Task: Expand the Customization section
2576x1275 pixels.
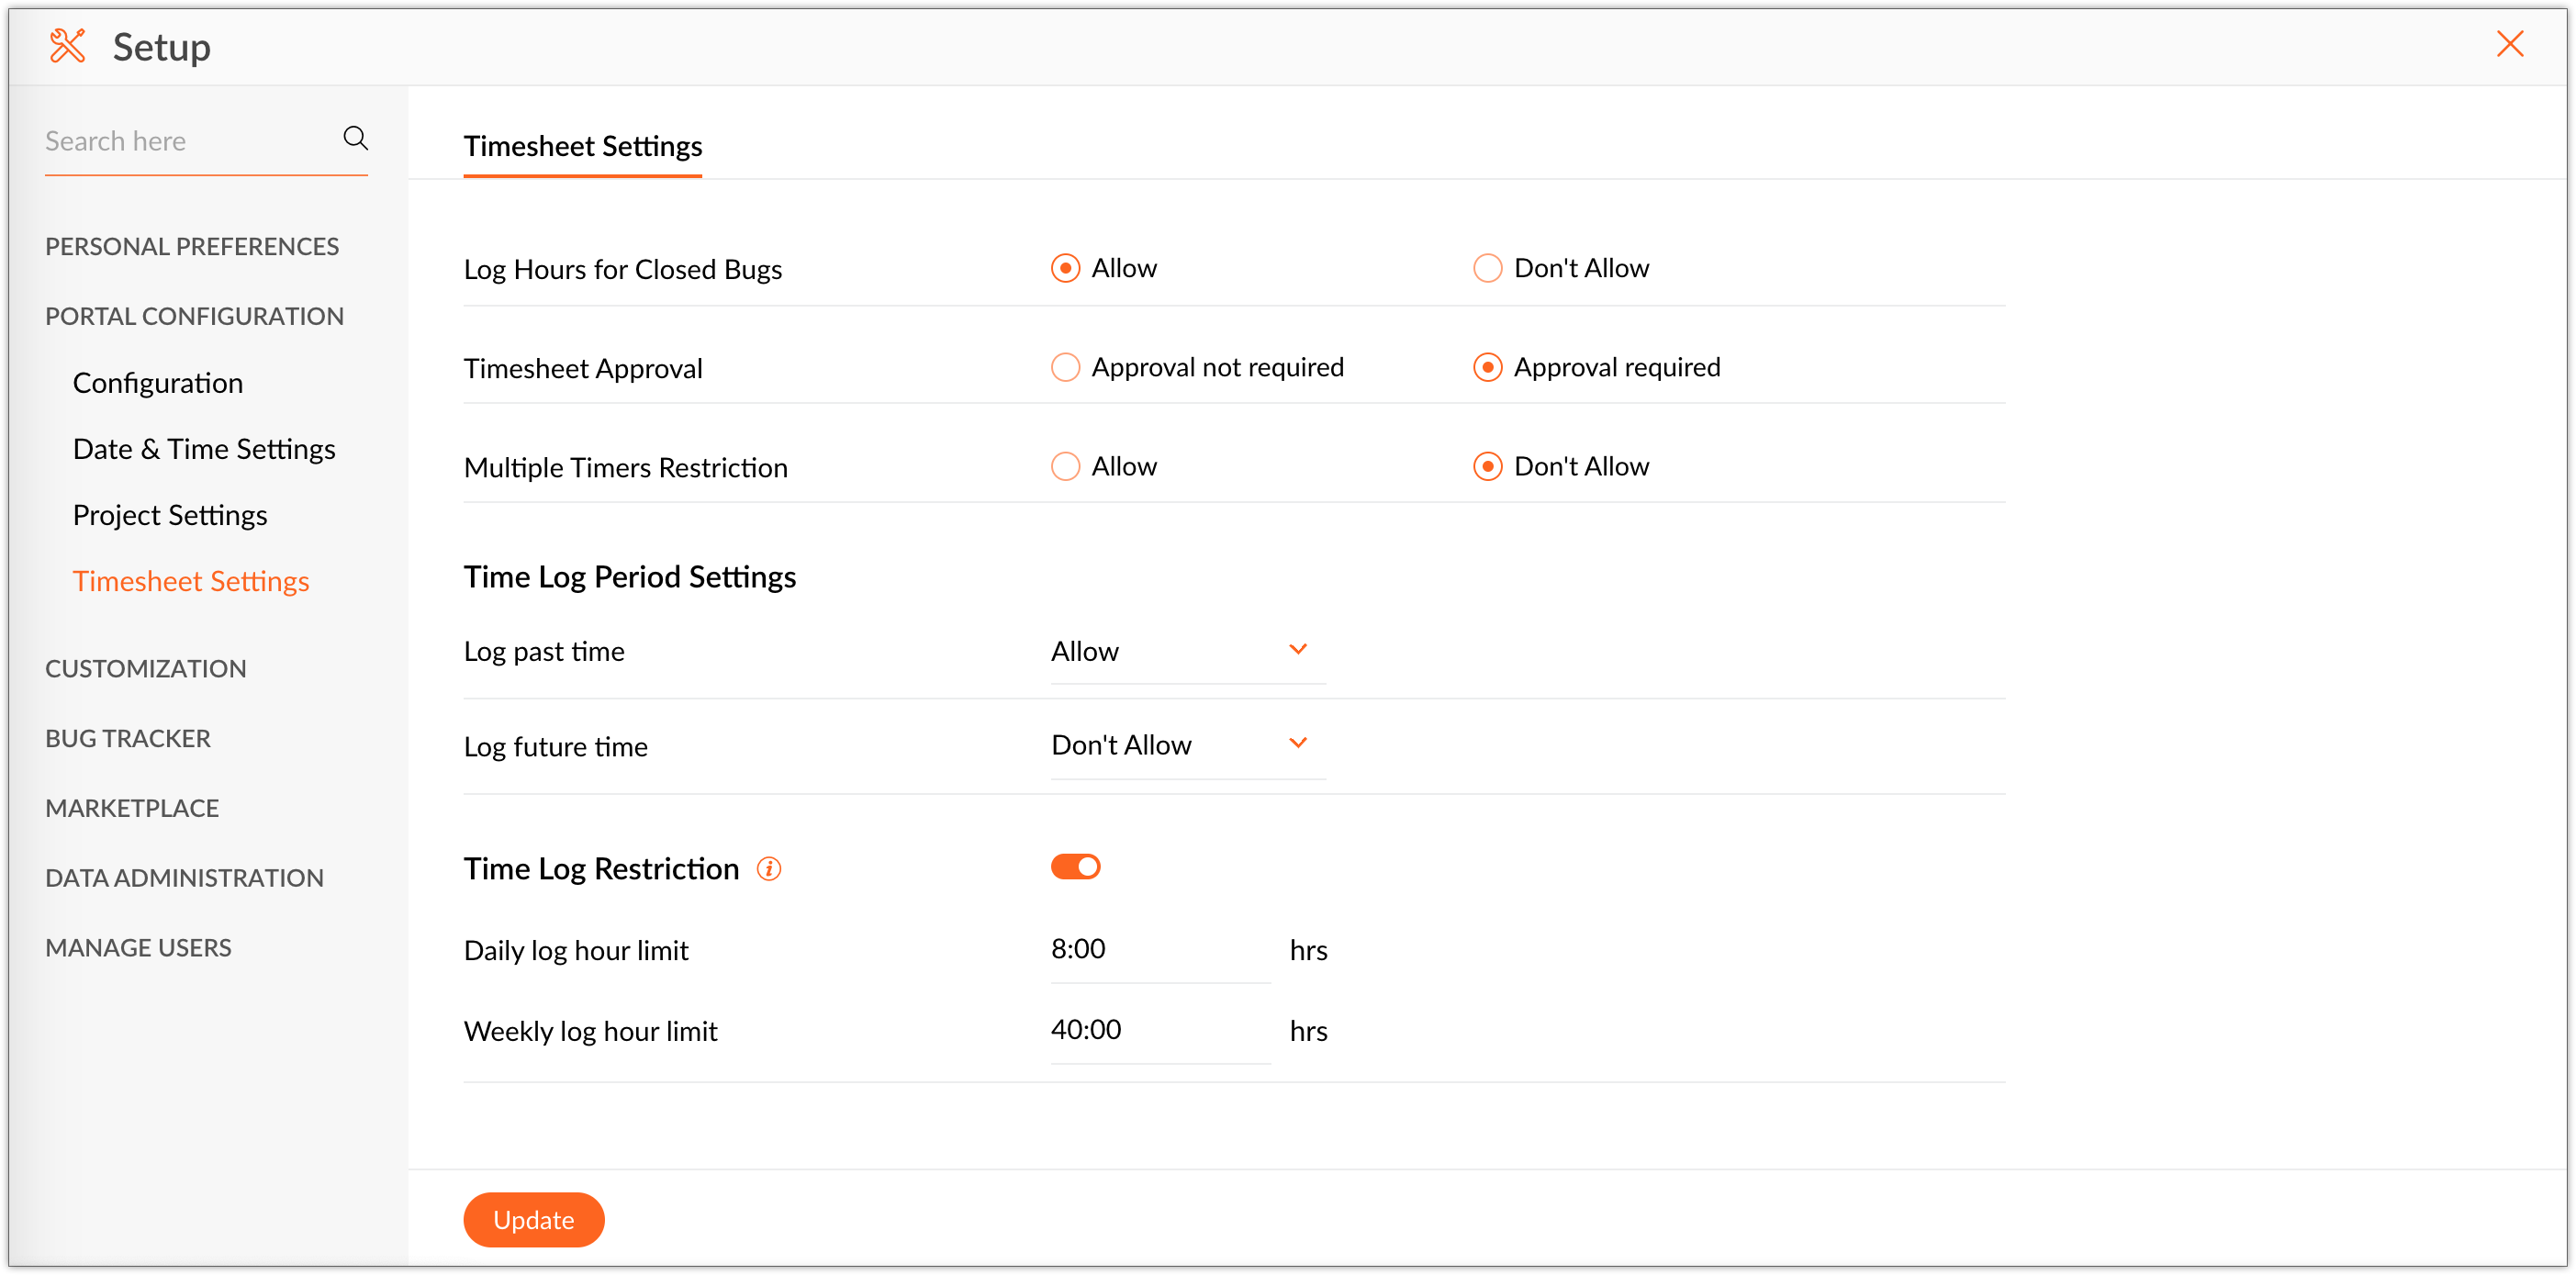Action: coord(146,668)
